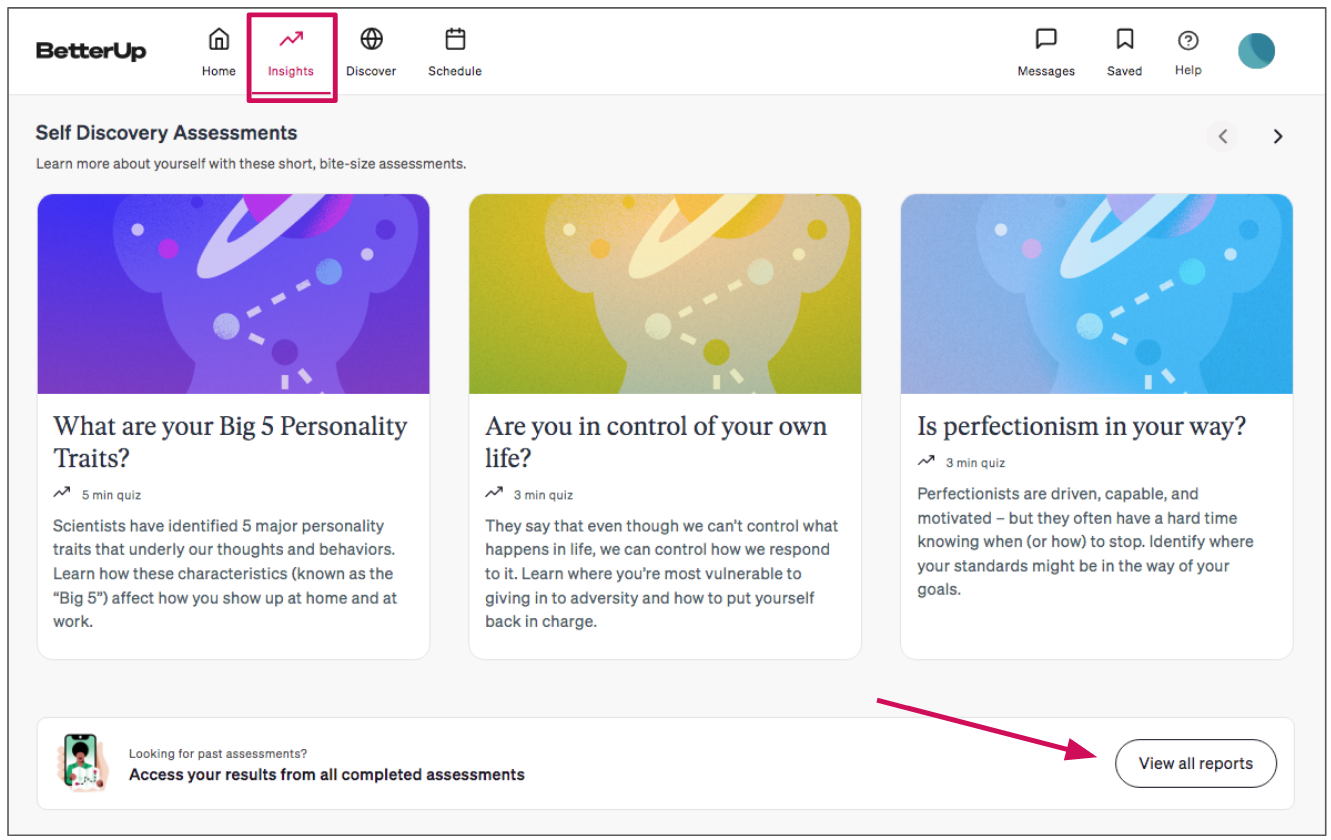Show next assessments with right chevron
The image size is (1331, 840).
[1277, 137]
